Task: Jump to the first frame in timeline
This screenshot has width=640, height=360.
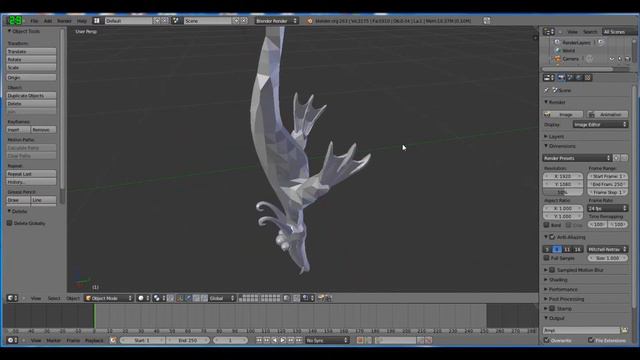Action: (259, 340)
